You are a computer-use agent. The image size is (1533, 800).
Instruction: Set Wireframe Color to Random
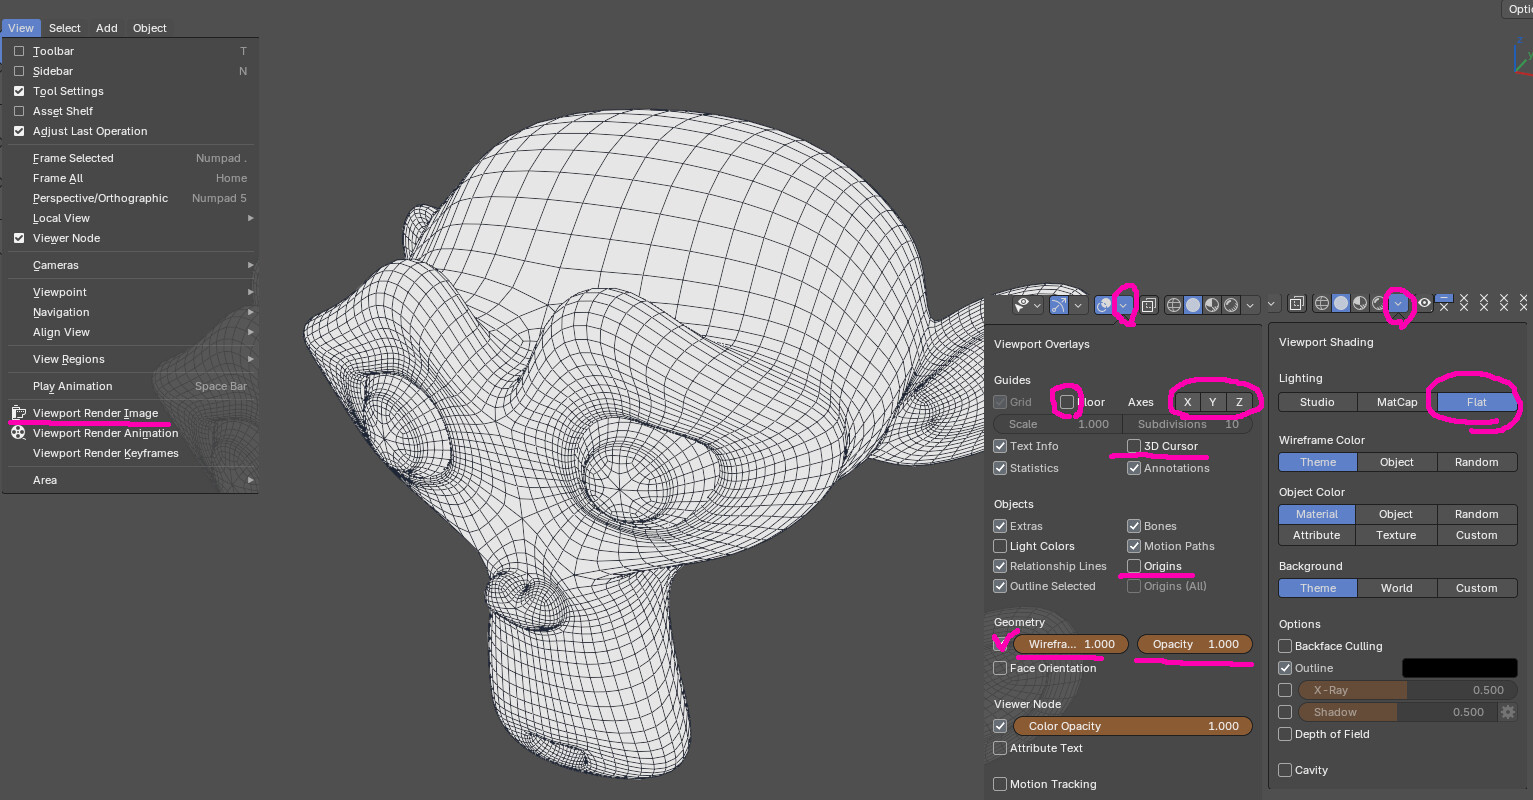click(1477, 462)
